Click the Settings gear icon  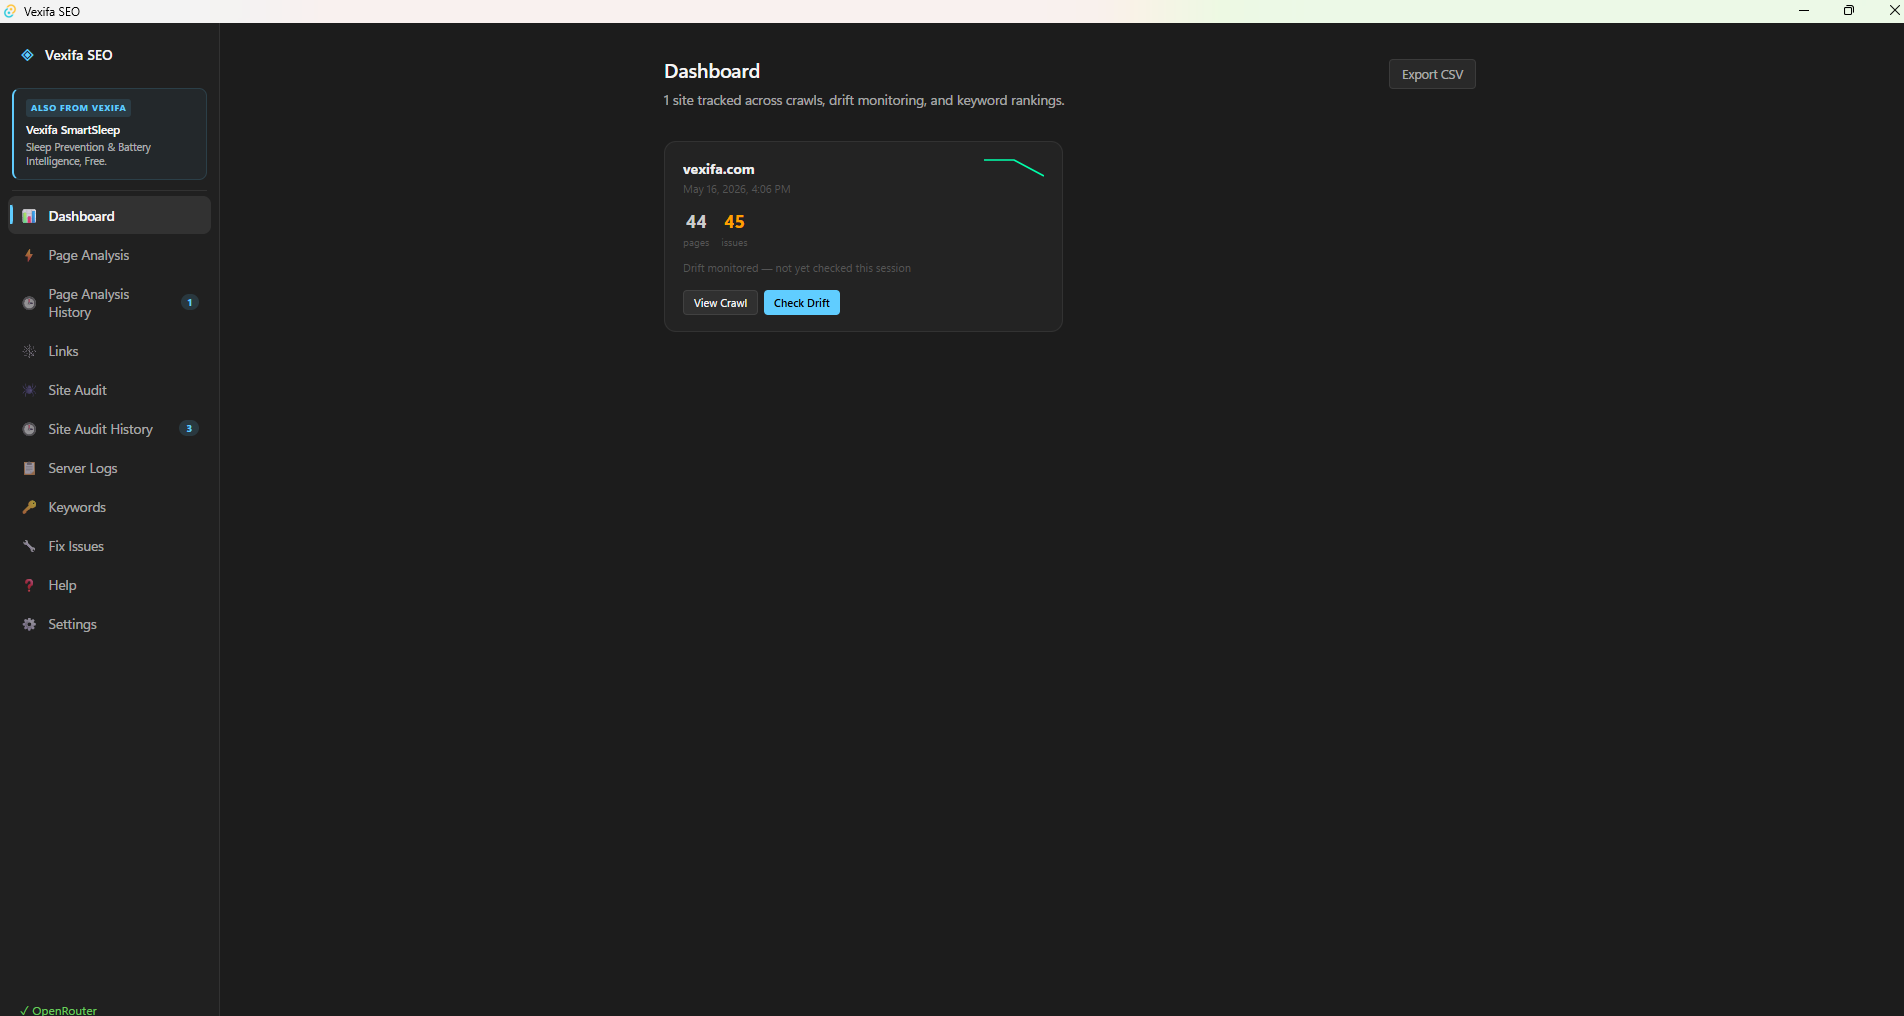coord(29,624)
